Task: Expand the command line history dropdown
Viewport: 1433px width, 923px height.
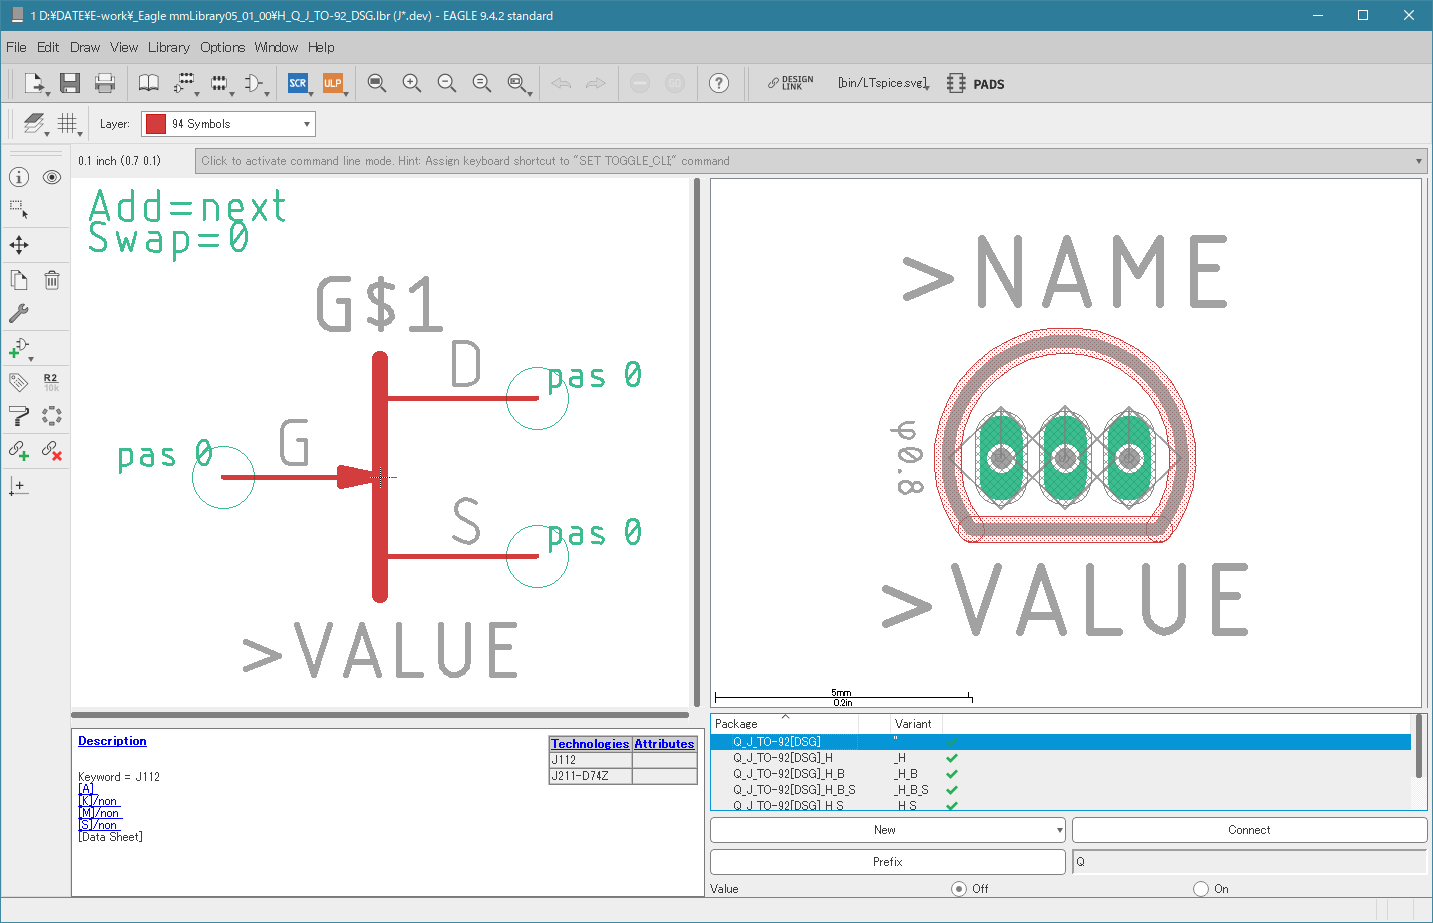Action: click(x=1418, y=161)
